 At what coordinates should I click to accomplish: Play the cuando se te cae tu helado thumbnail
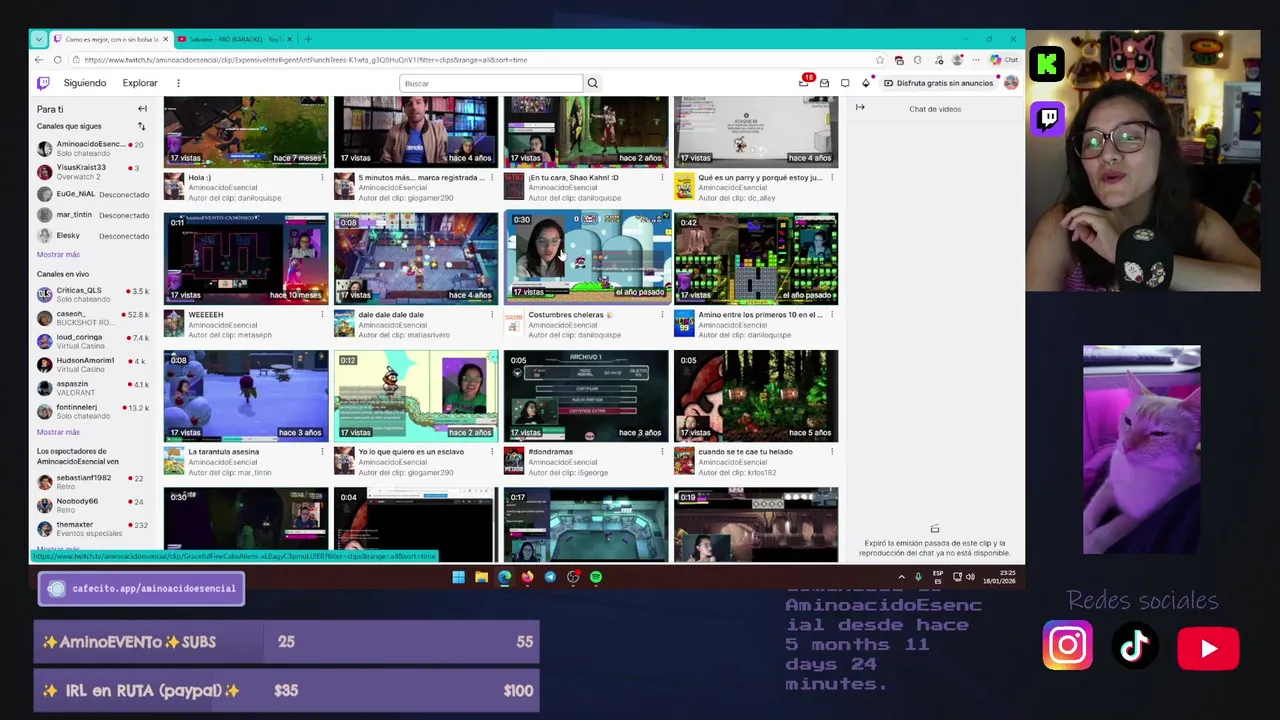click(x=756, y=396)
